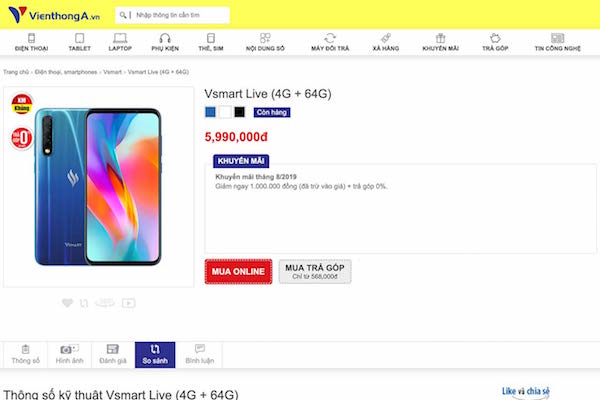Choose the blue color swatch

click(x=210, y=112)
